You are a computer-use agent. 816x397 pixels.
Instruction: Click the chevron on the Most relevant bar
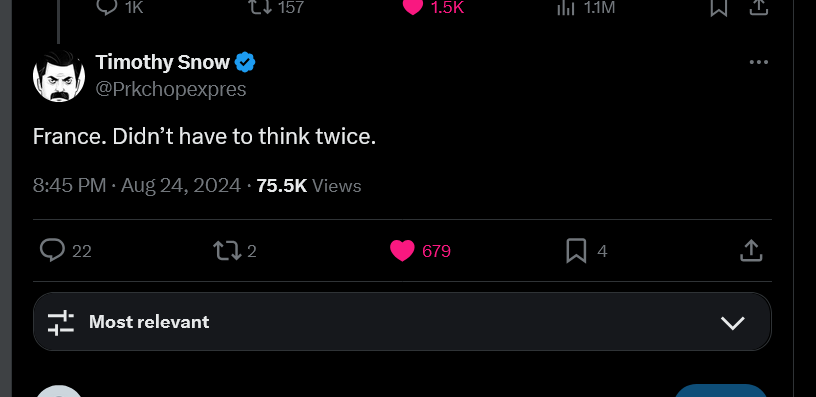(733, 323)
